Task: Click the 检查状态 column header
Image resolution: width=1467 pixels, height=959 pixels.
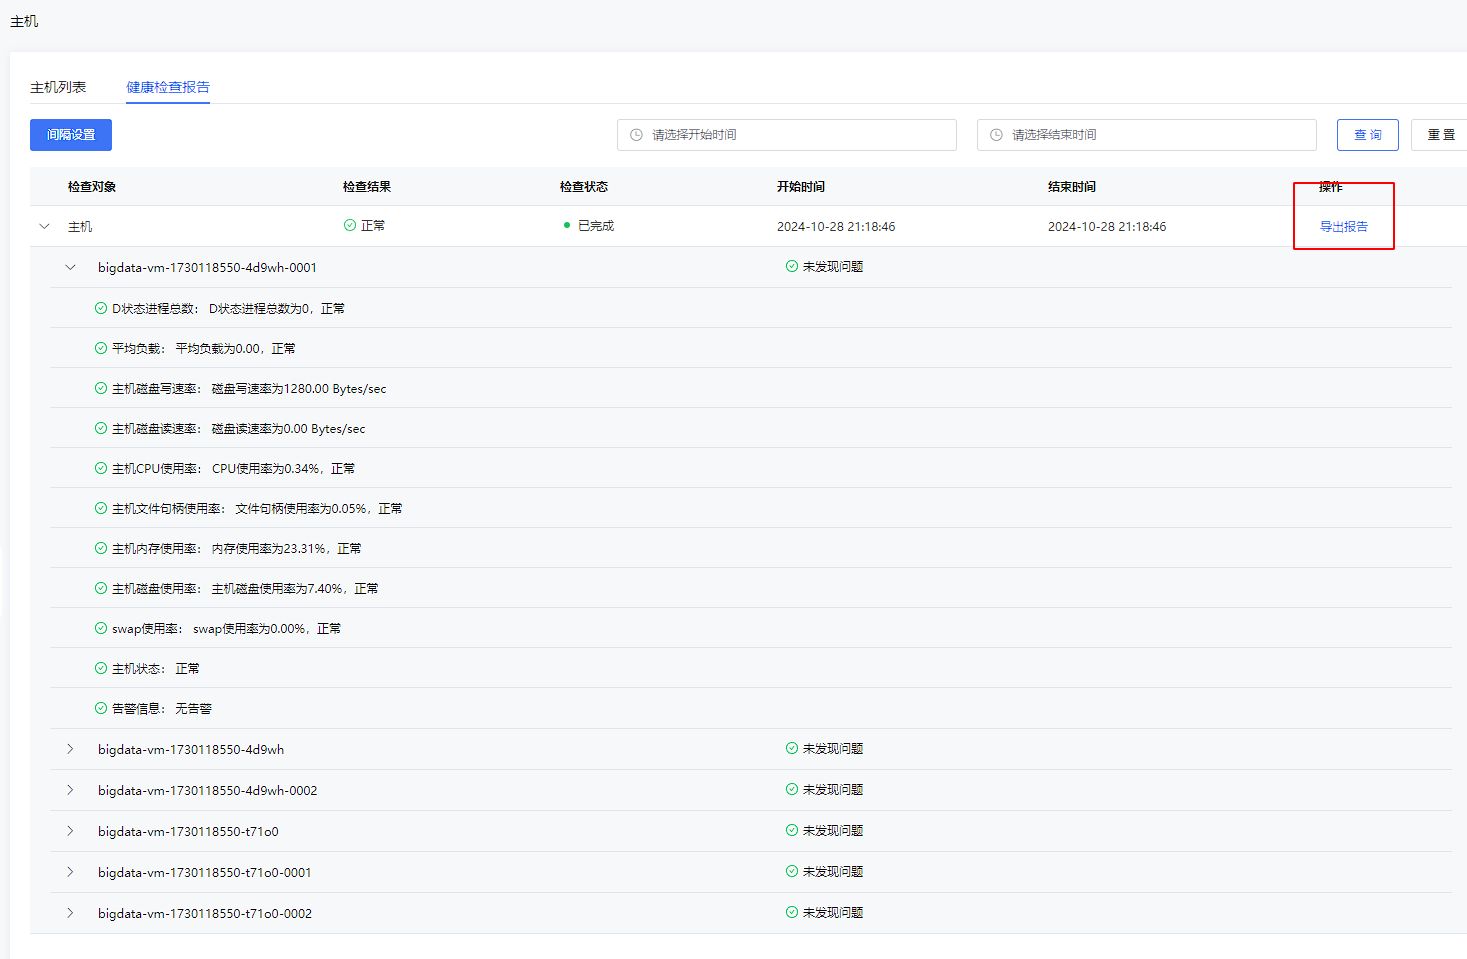Action: click(x=584, y=187)
